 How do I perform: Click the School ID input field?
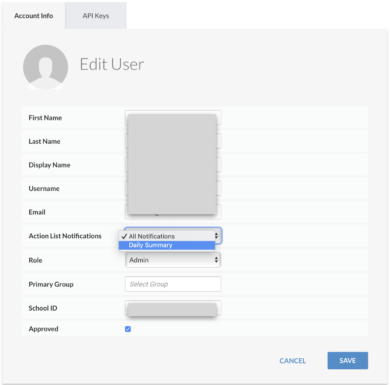(173, 308)
